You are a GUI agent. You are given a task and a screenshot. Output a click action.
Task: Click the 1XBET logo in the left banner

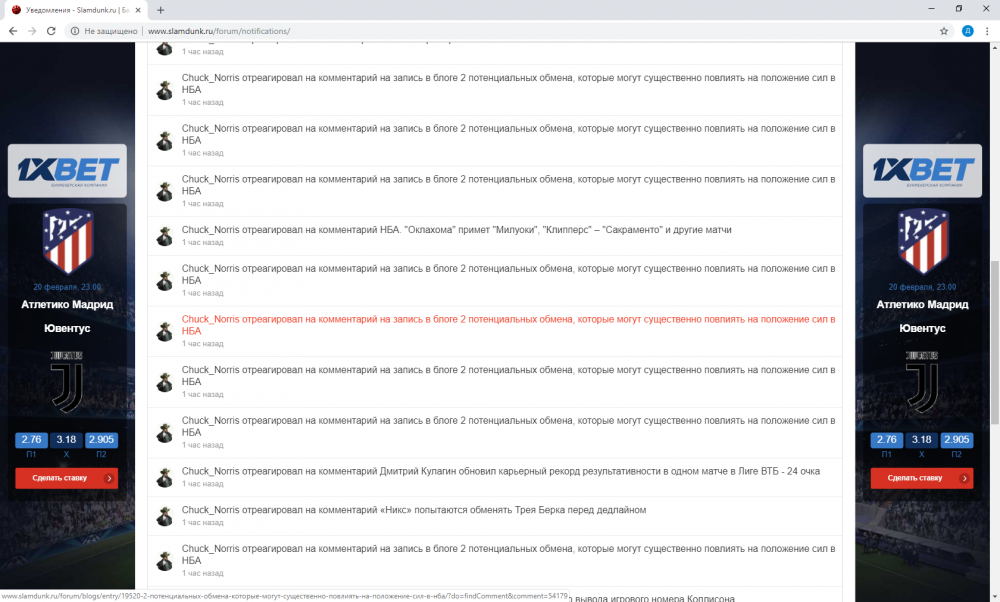tap(67, 171)
